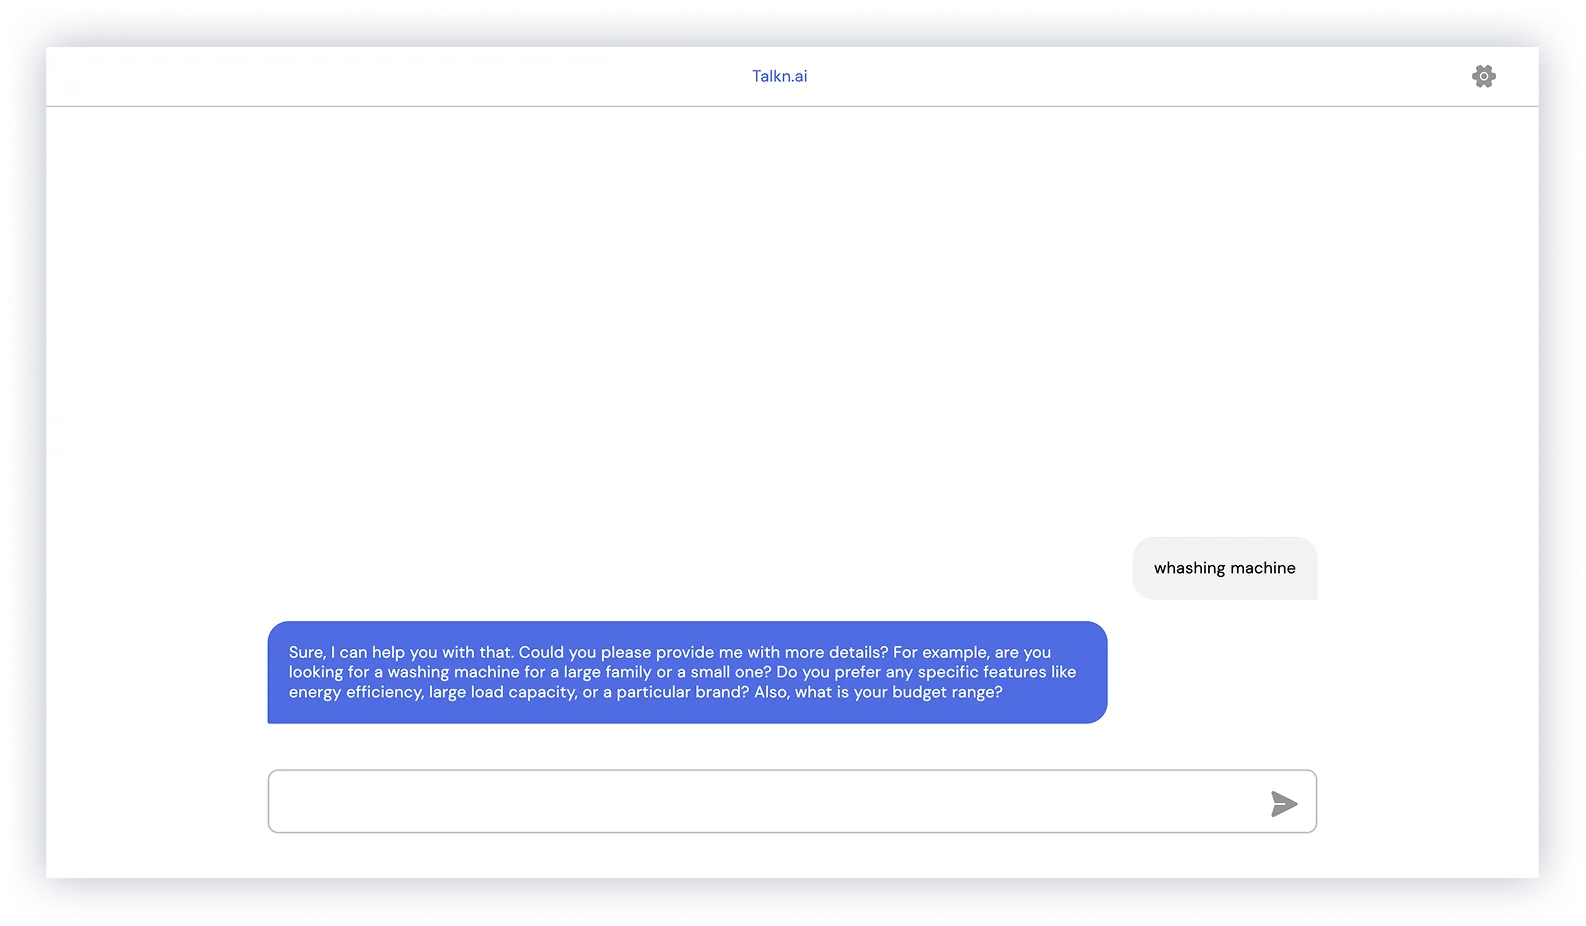Click the blue assistant response bubble
Image resolution: width=1586 pixels, height=926 pixels.
click(687, 672)
